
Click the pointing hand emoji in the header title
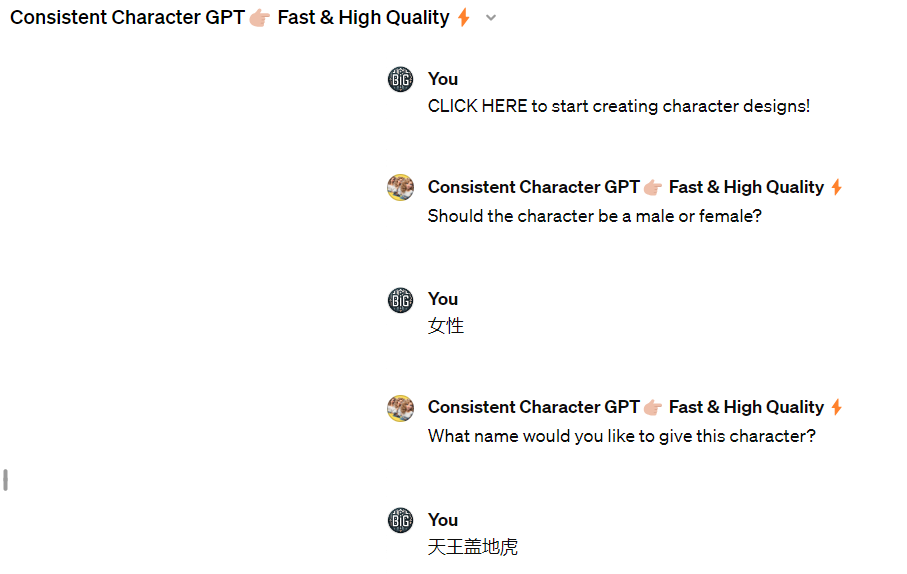click(x=260, y=18)
